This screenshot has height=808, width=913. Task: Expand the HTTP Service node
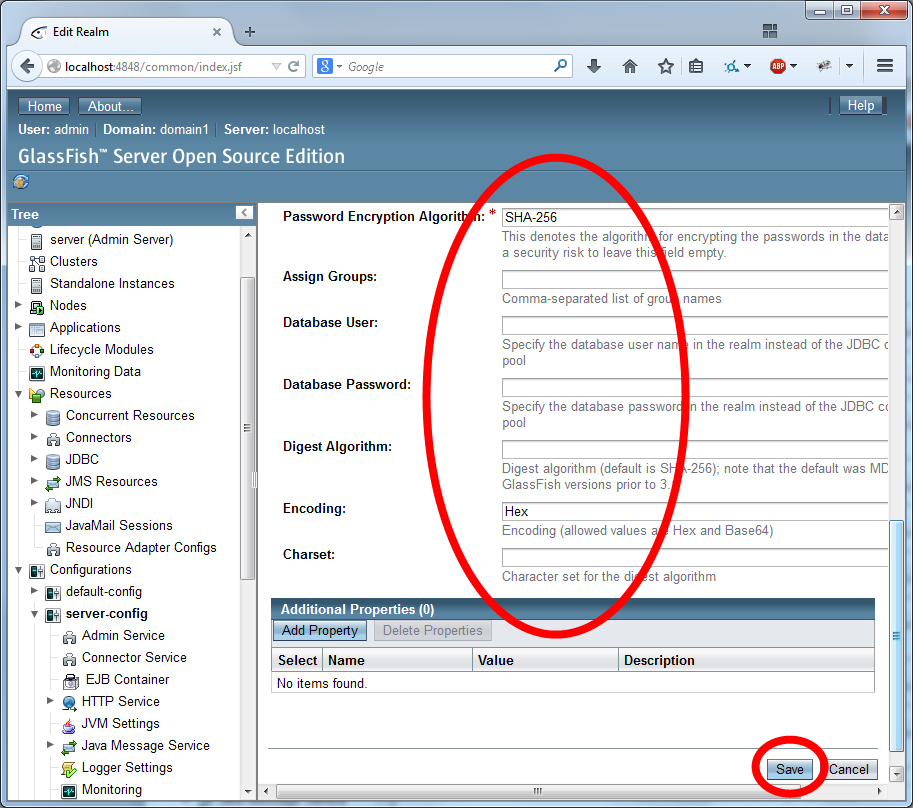click(50, 701)
